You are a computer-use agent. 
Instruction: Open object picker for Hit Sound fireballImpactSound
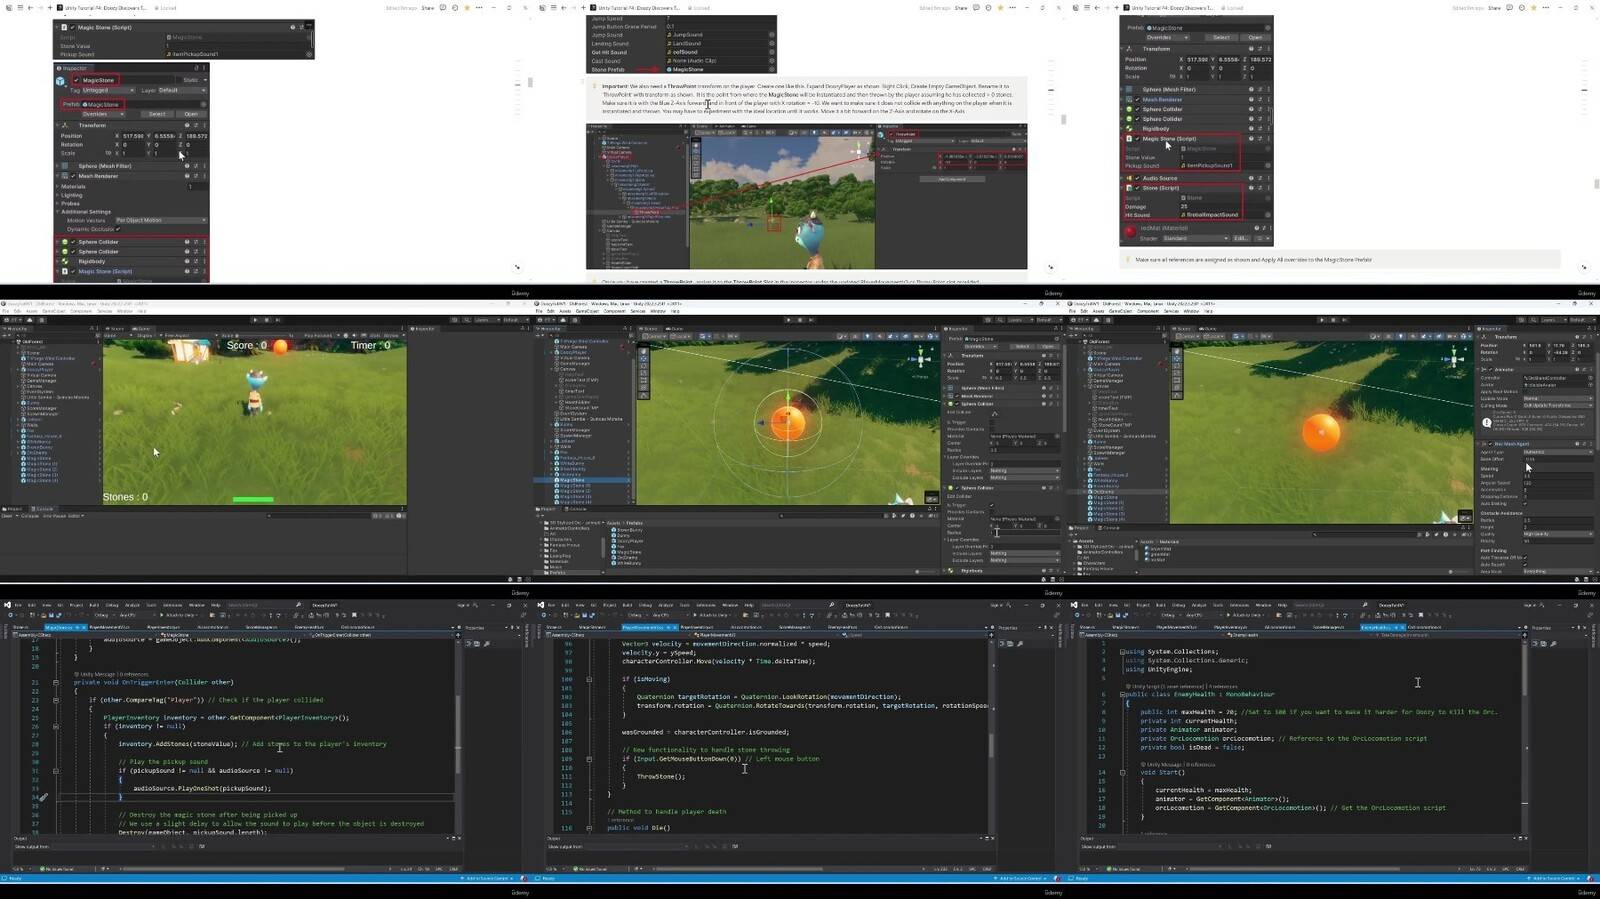(x=1268, y=215)
